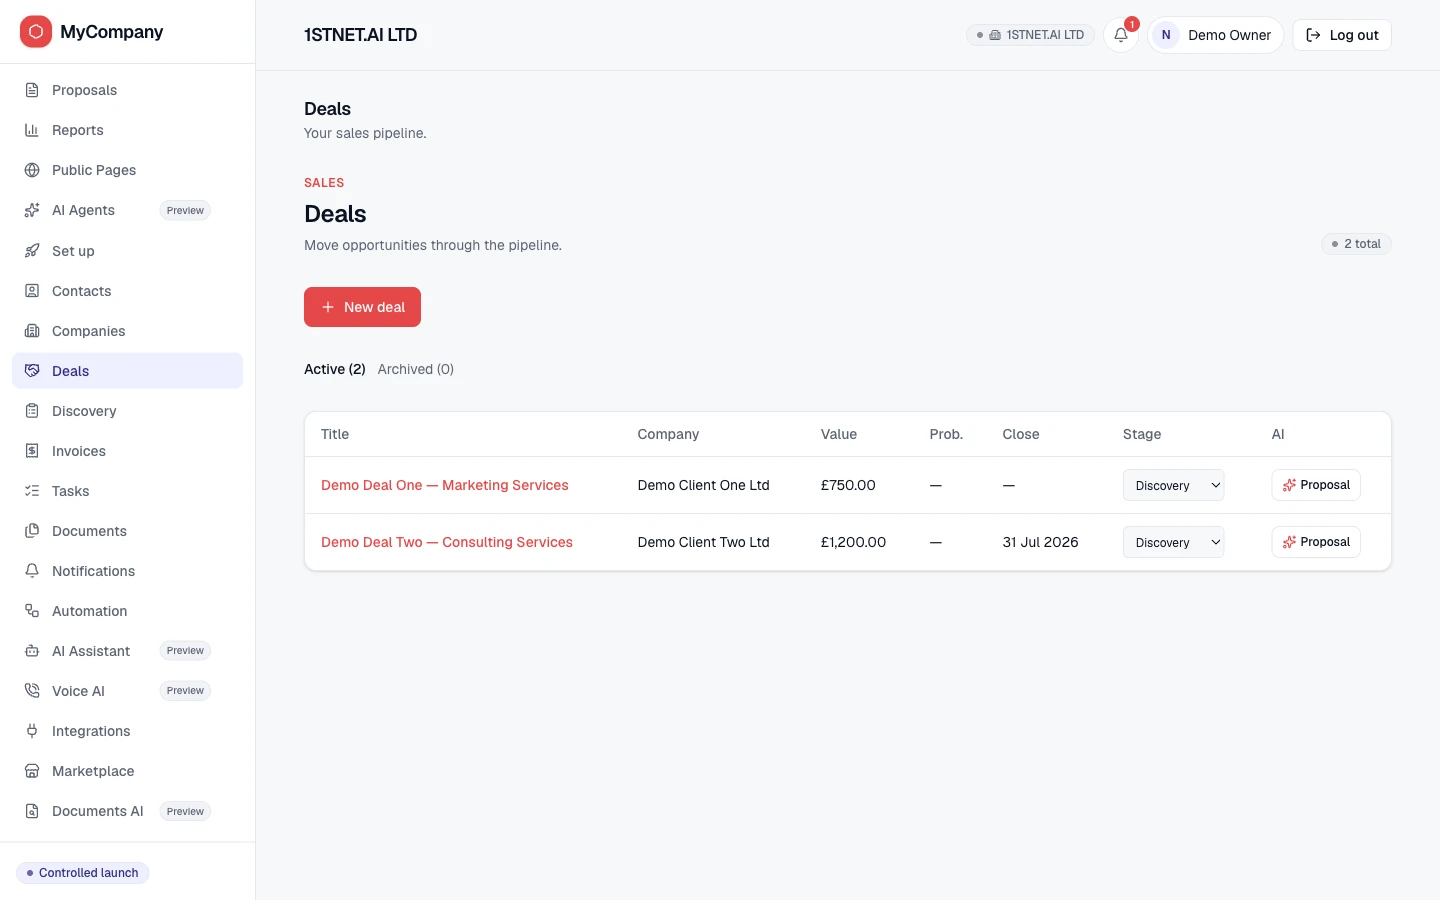Screen dimensions: 1440x900
Task: Open Demo Deal Two — Consulting Services
Action: click(447, 542)
